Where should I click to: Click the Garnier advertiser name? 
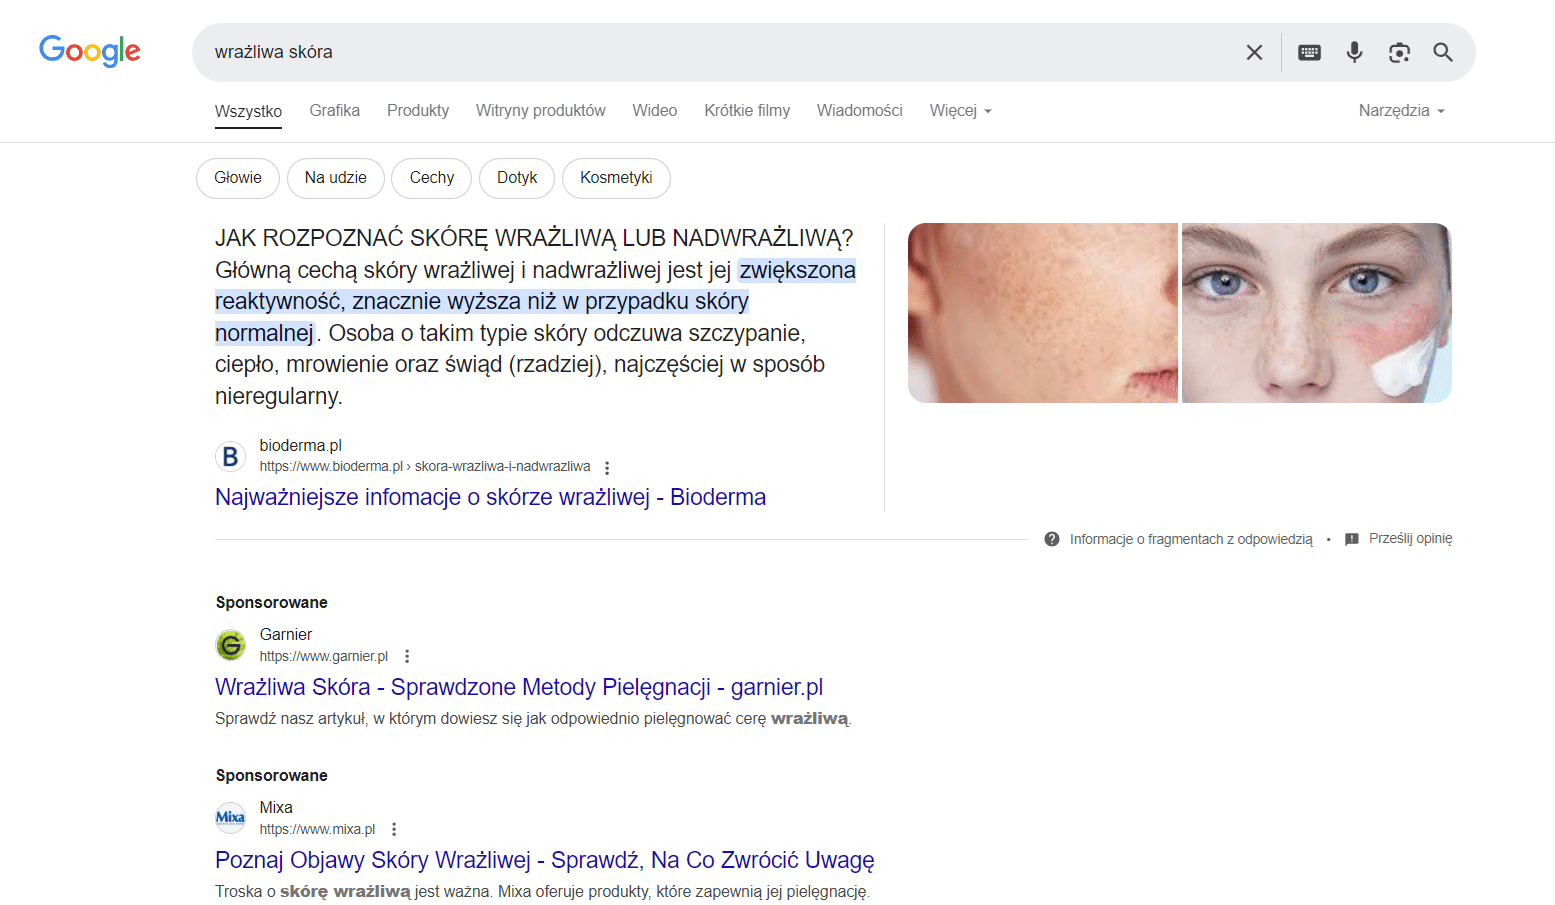click(x=286, y=634)
